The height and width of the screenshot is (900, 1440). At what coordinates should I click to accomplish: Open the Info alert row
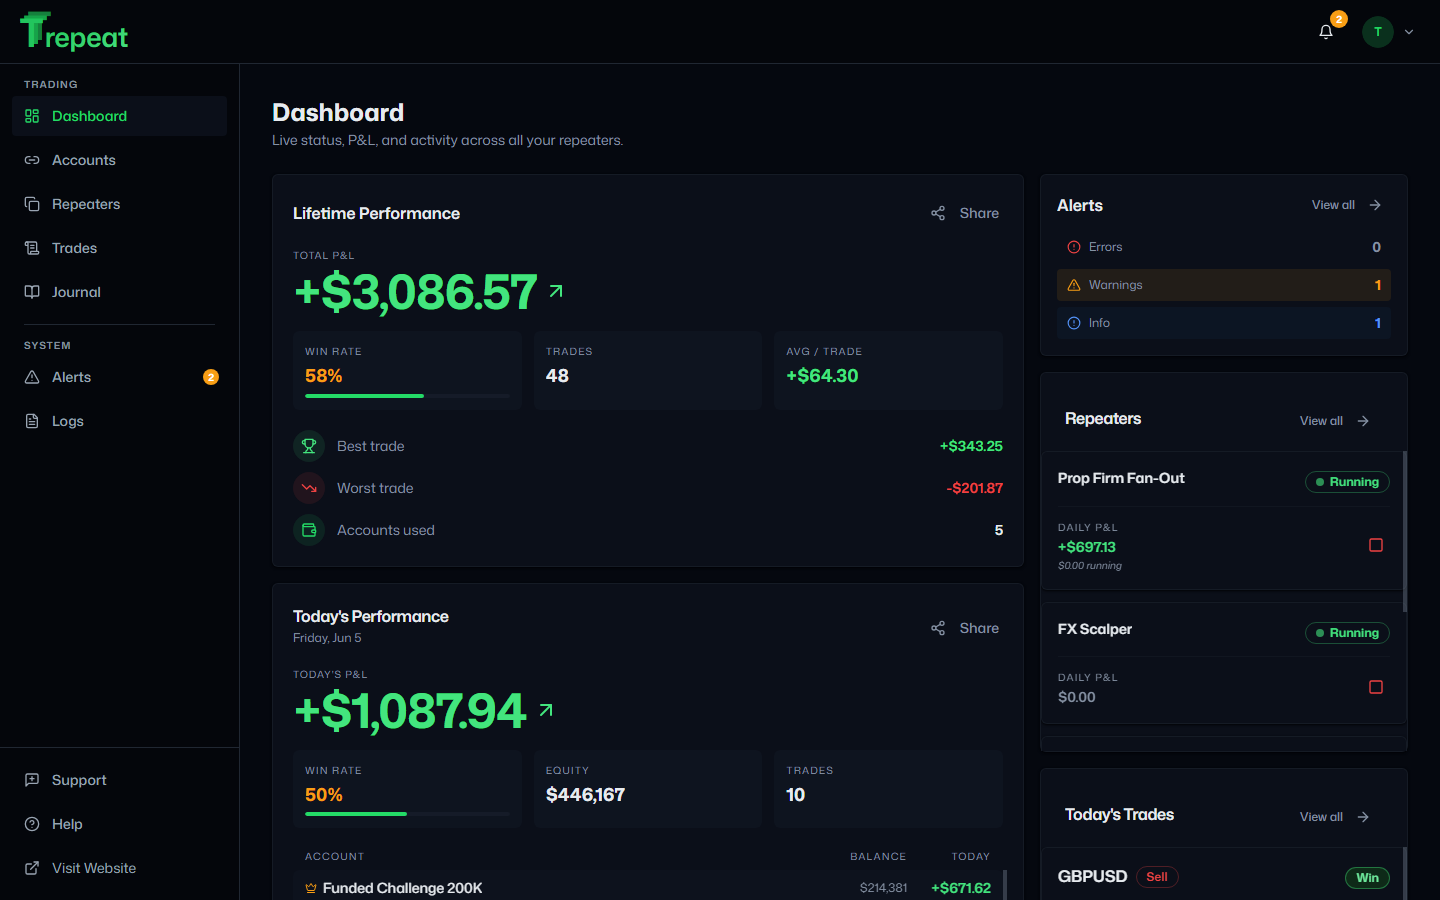(x=1224, y=323)
